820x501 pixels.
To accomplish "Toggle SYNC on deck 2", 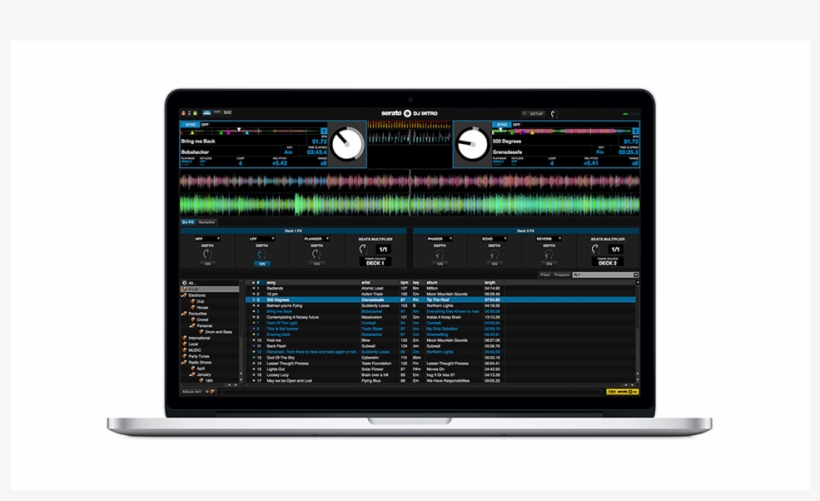I will coord(502,124).
